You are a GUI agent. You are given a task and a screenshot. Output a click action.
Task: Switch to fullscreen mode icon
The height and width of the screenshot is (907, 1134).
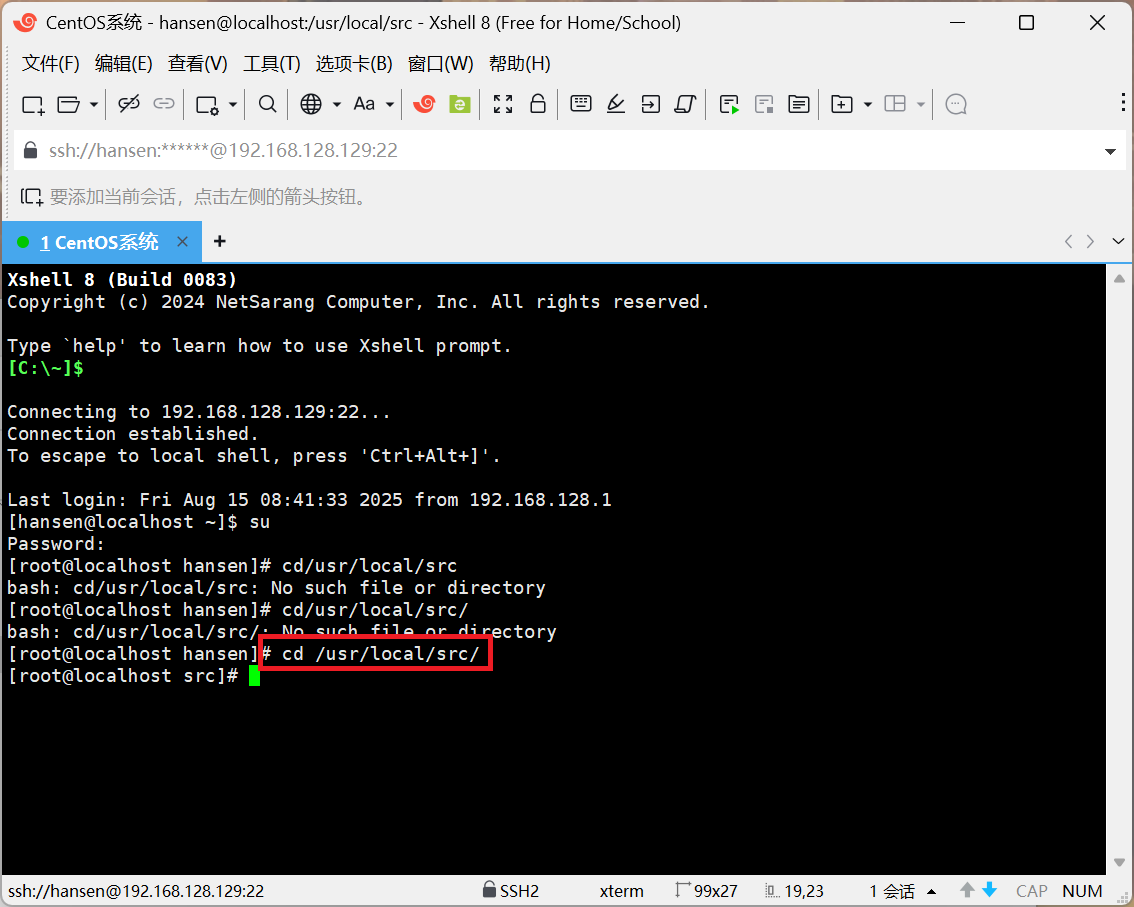pos(503,104)
